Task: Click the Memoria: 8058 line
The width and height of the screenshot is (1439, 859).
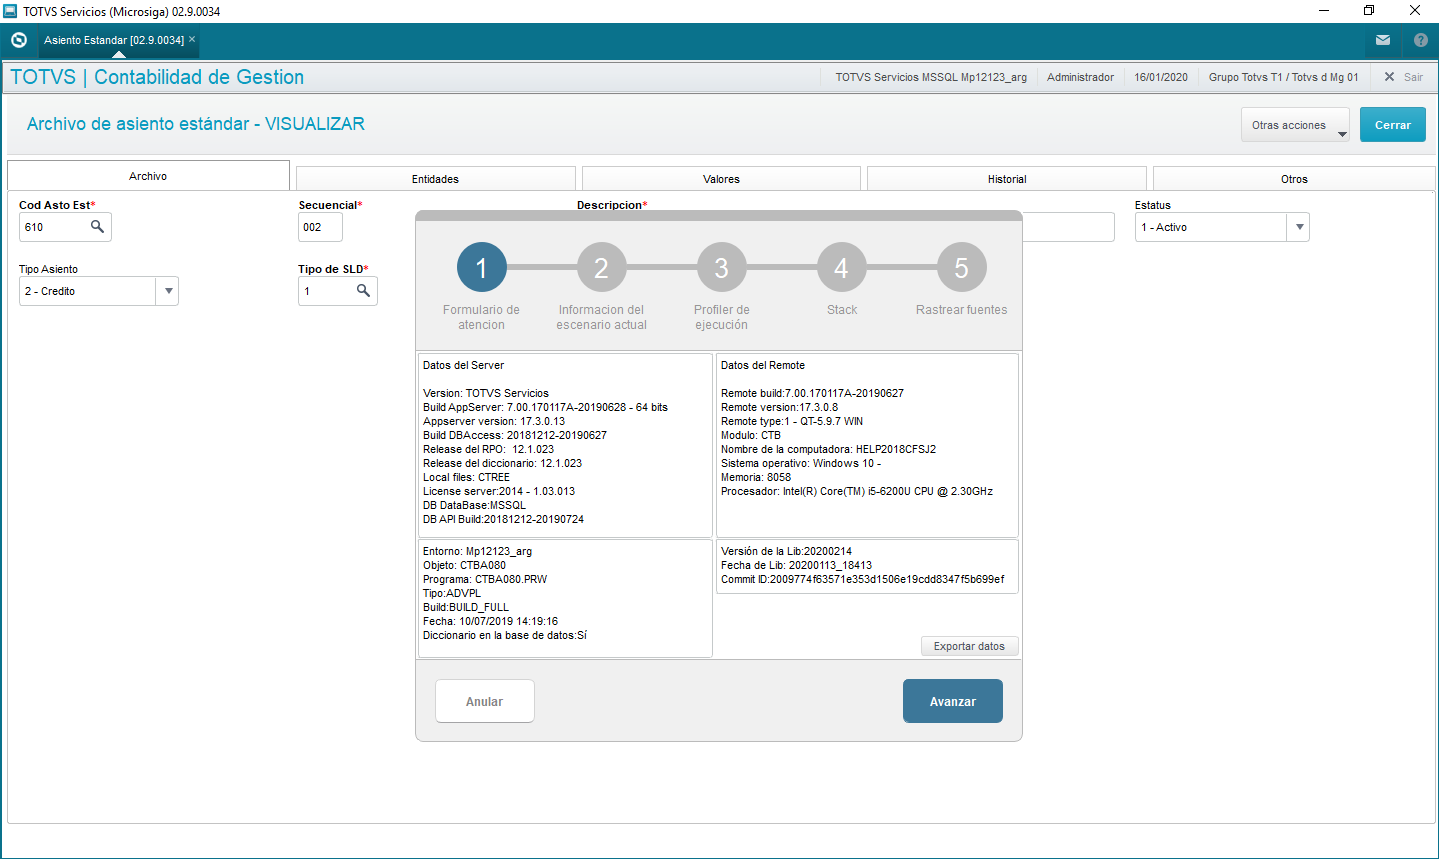Action: (x=756, y=477)
